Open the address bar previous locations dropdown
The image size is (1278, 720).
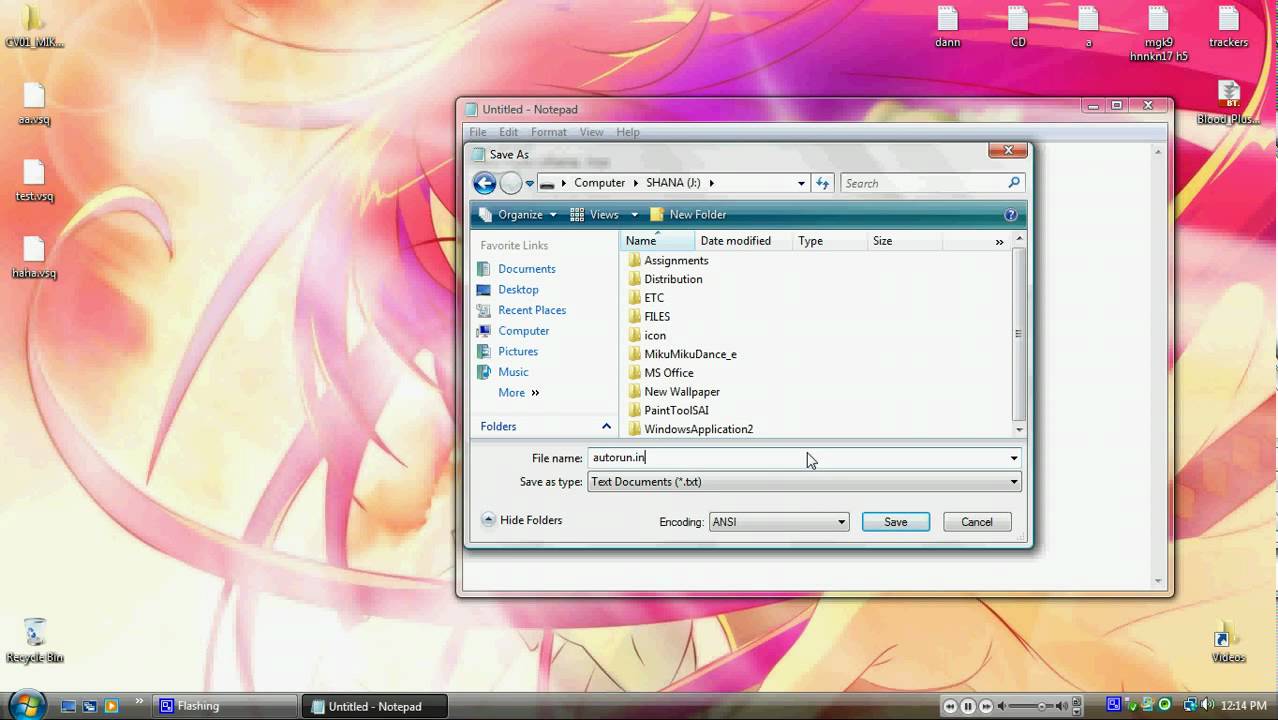click(801, 183)
